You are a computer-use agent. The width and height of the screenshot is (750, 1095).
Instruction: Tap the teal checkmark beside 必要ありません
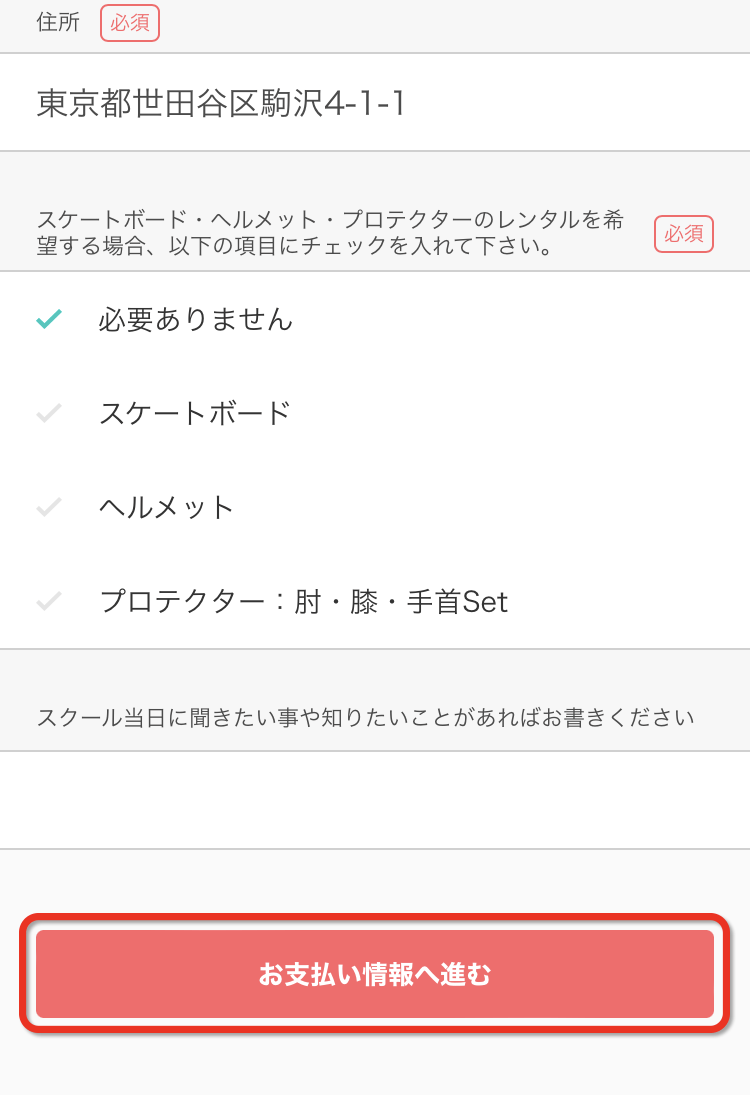coord(49,319)
